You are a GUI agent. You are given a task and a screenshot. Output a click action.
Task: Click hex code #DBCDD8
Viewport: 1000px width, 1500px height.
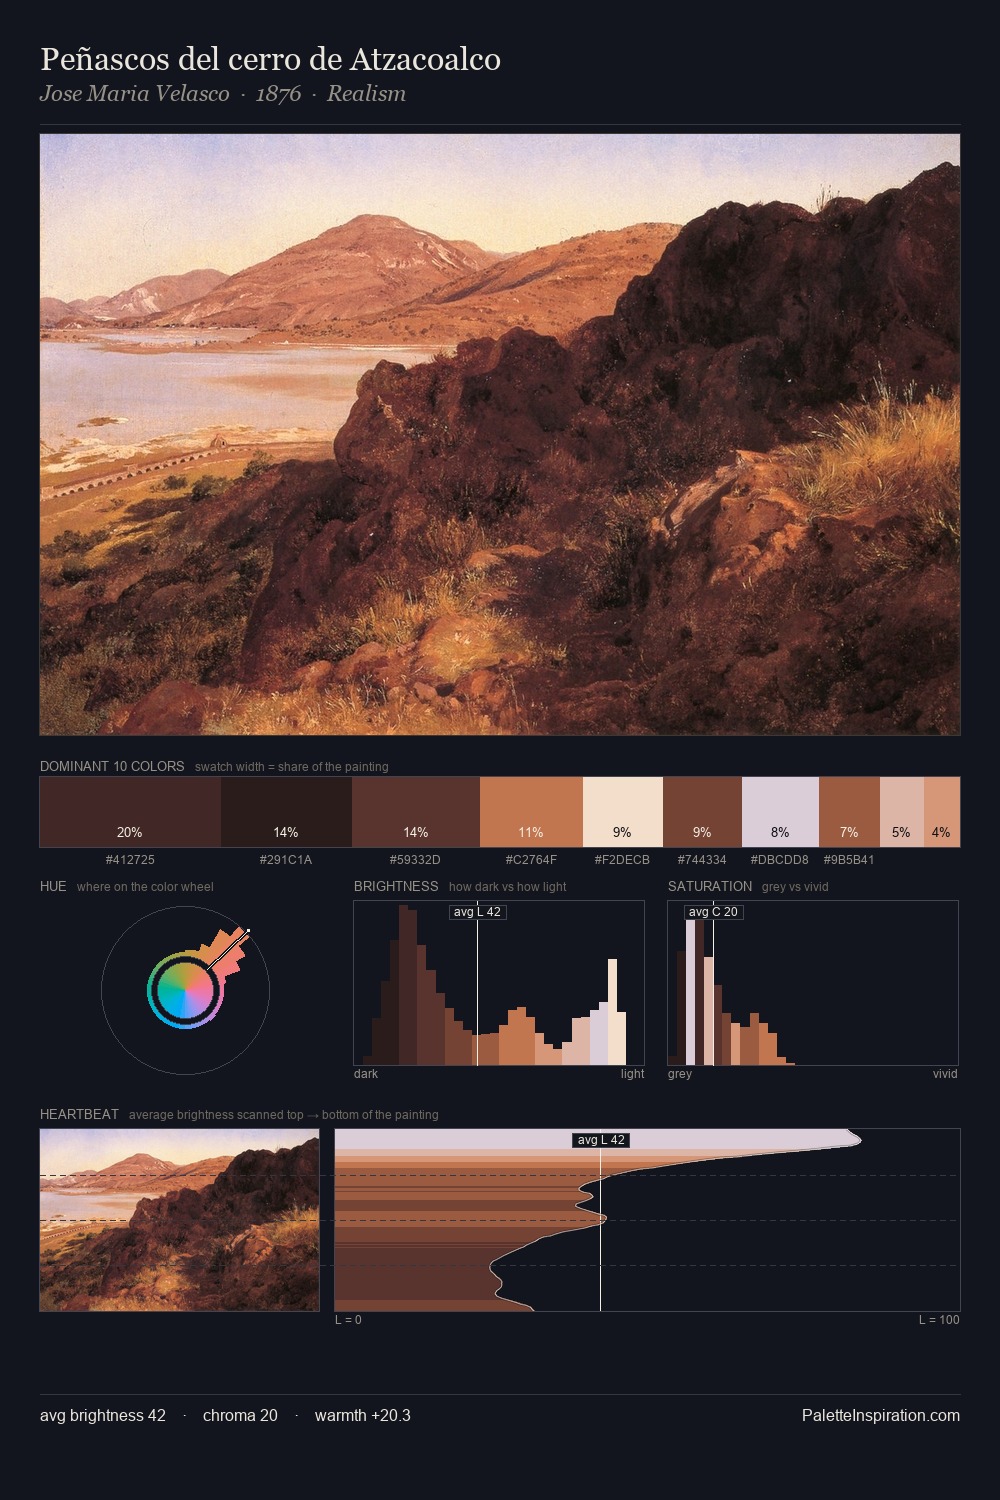(x=779, y=860)
